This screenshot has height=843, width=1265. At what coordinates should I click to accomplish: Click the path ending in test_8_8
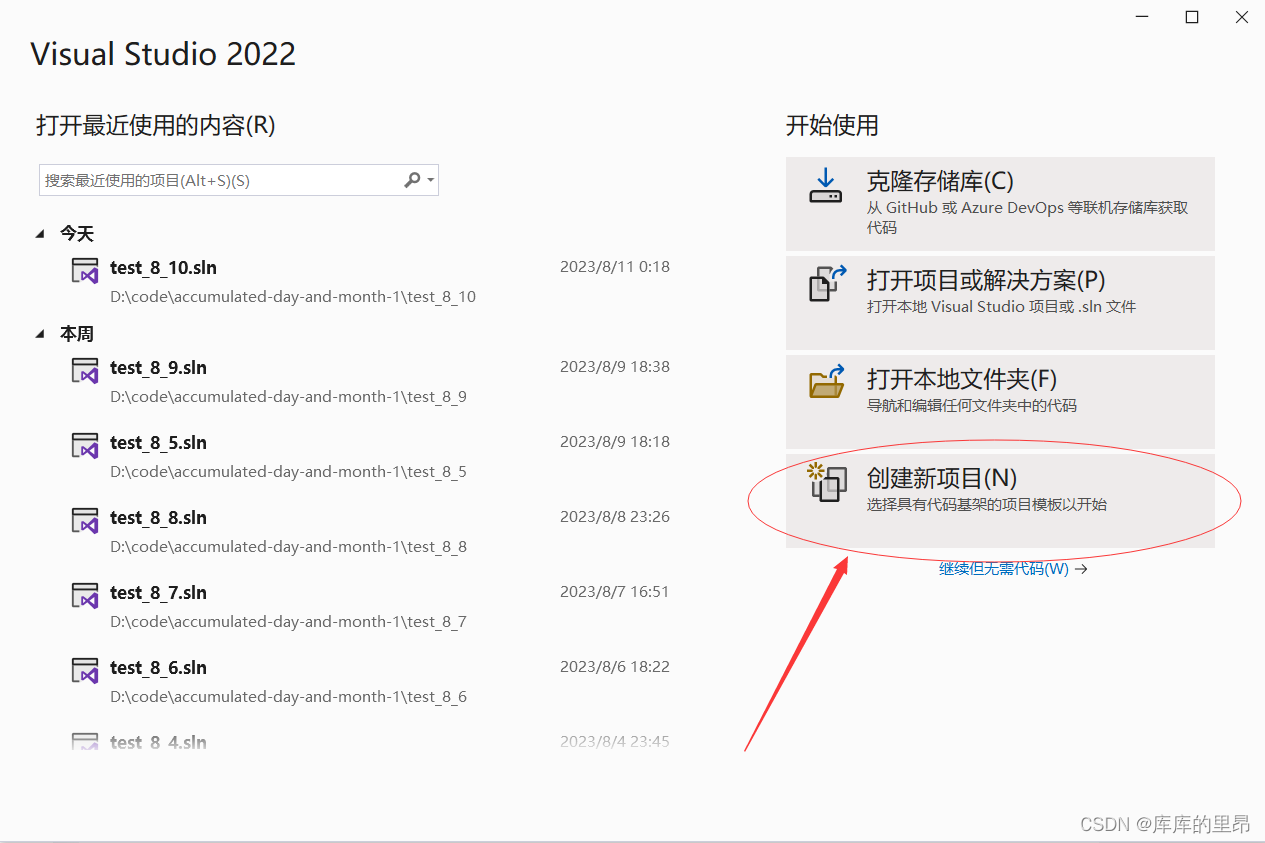coord(288,547)
